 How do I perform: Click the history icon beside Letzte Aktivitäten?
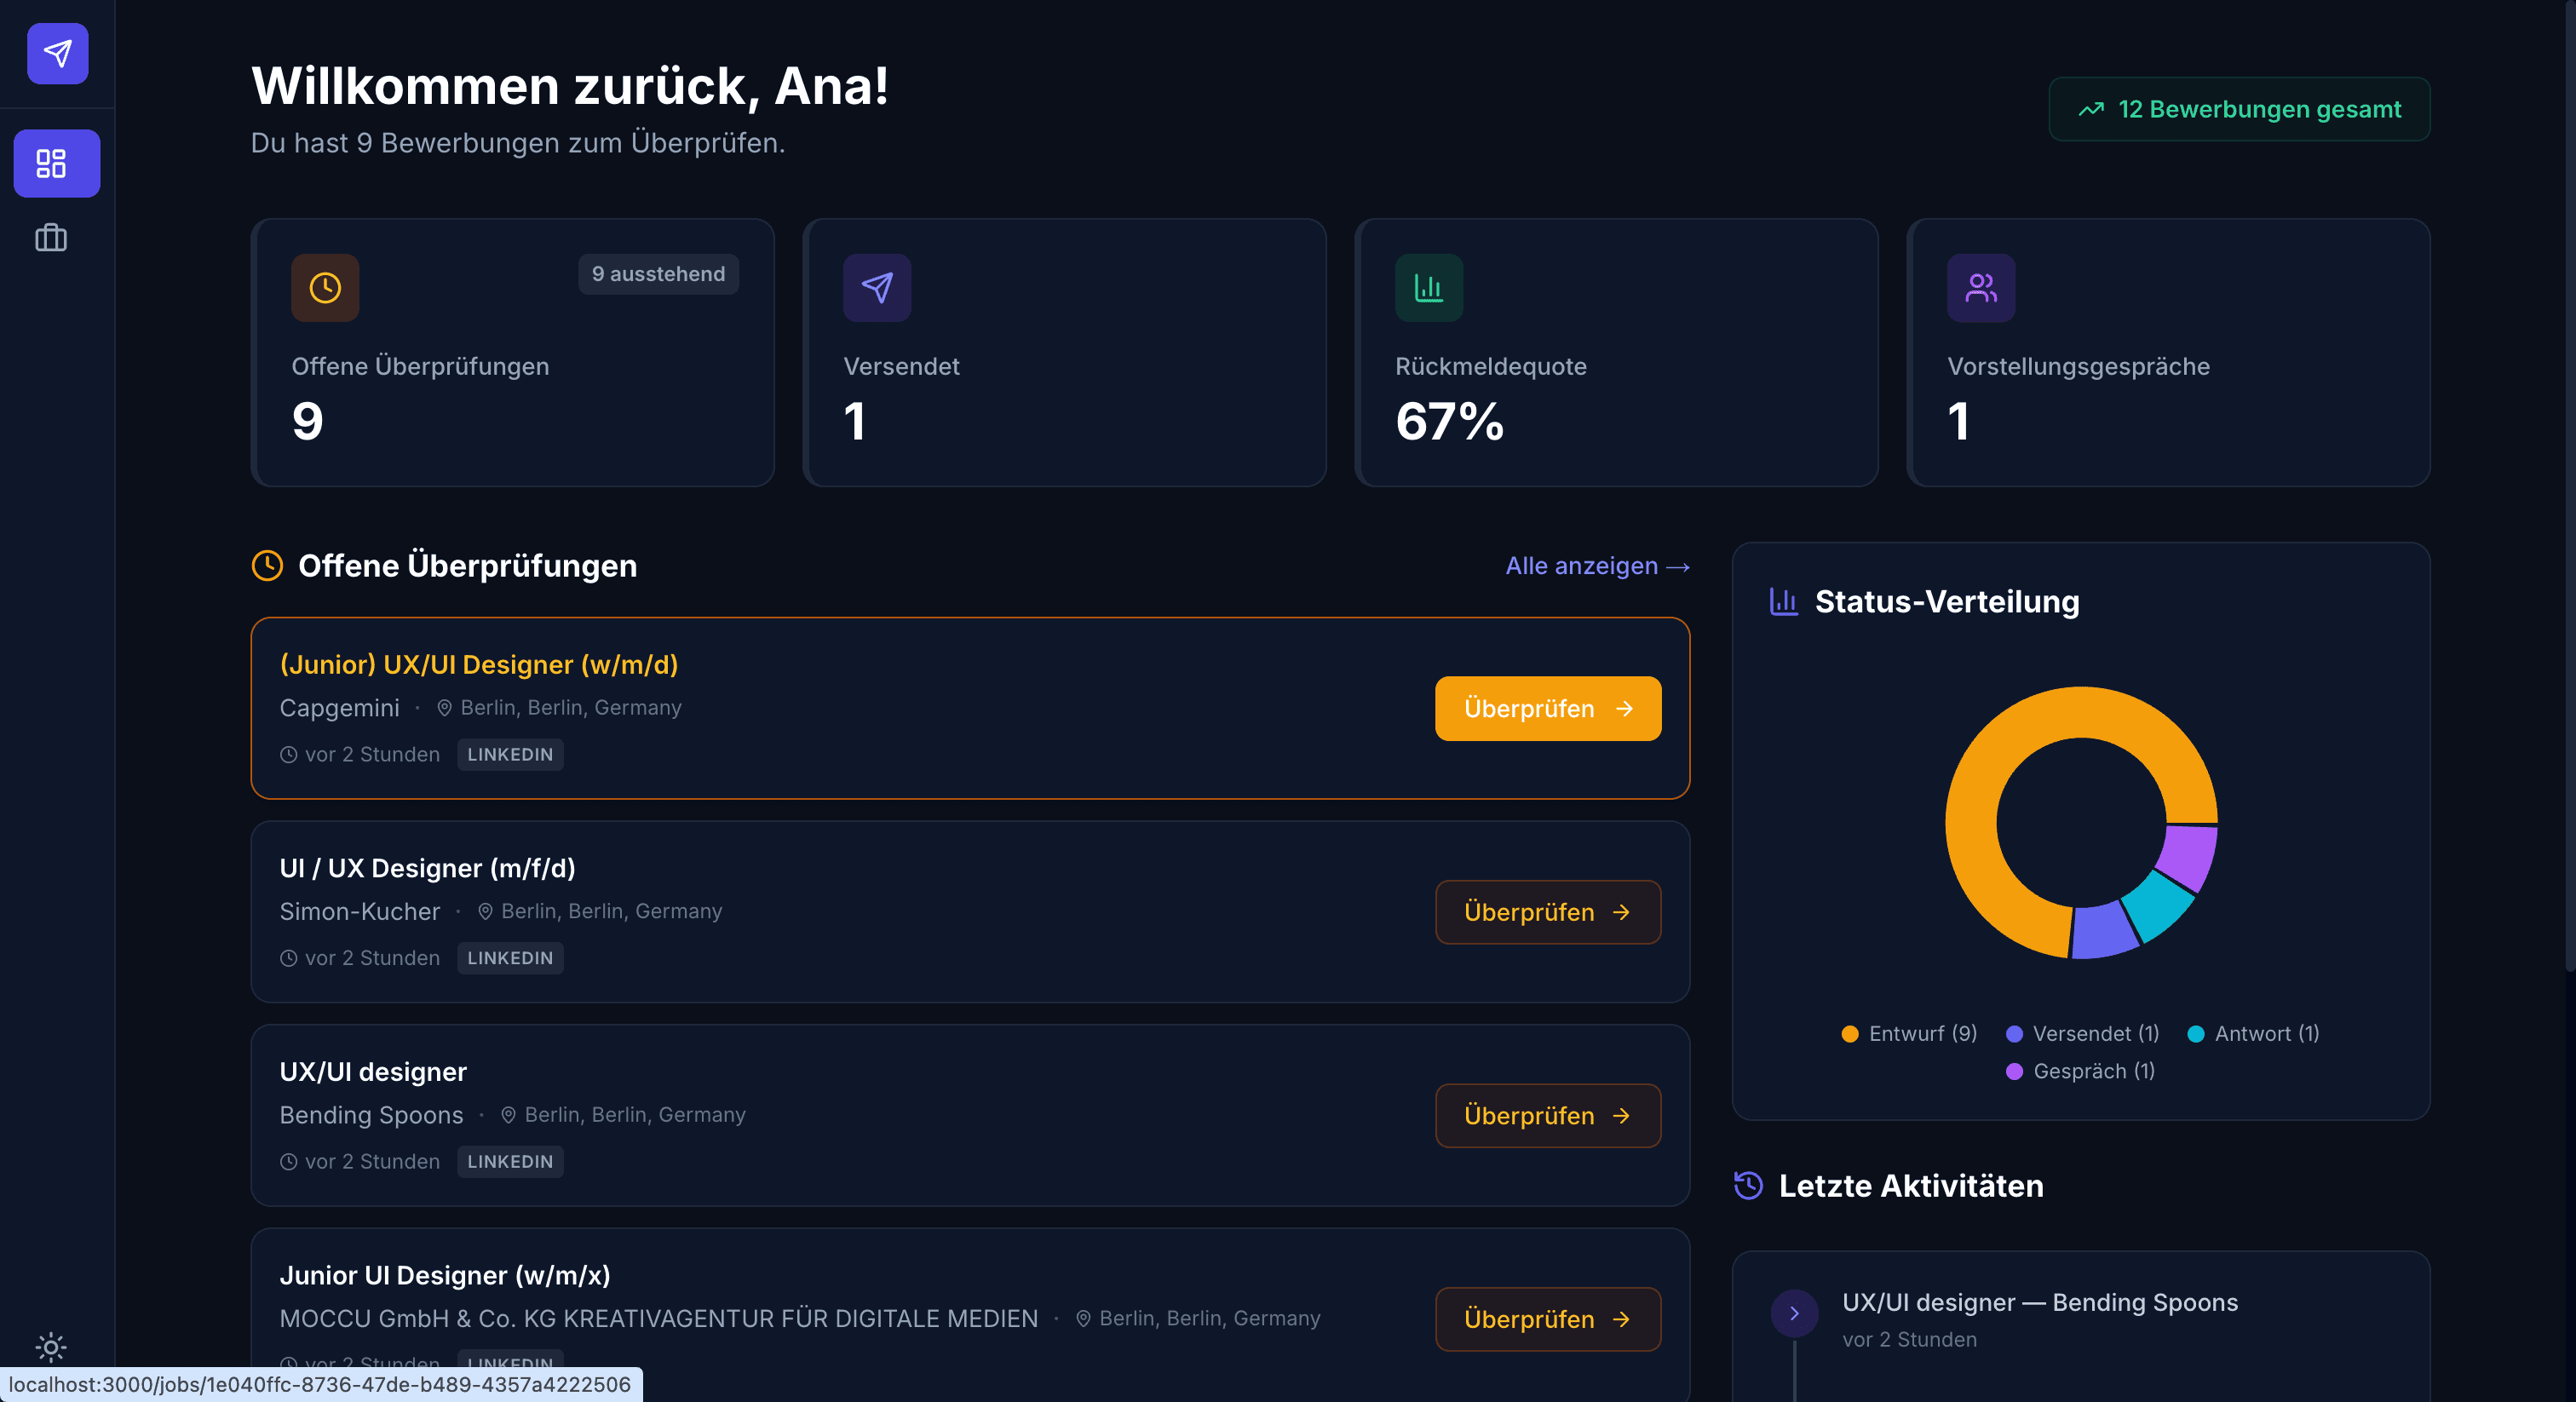1747,1185
